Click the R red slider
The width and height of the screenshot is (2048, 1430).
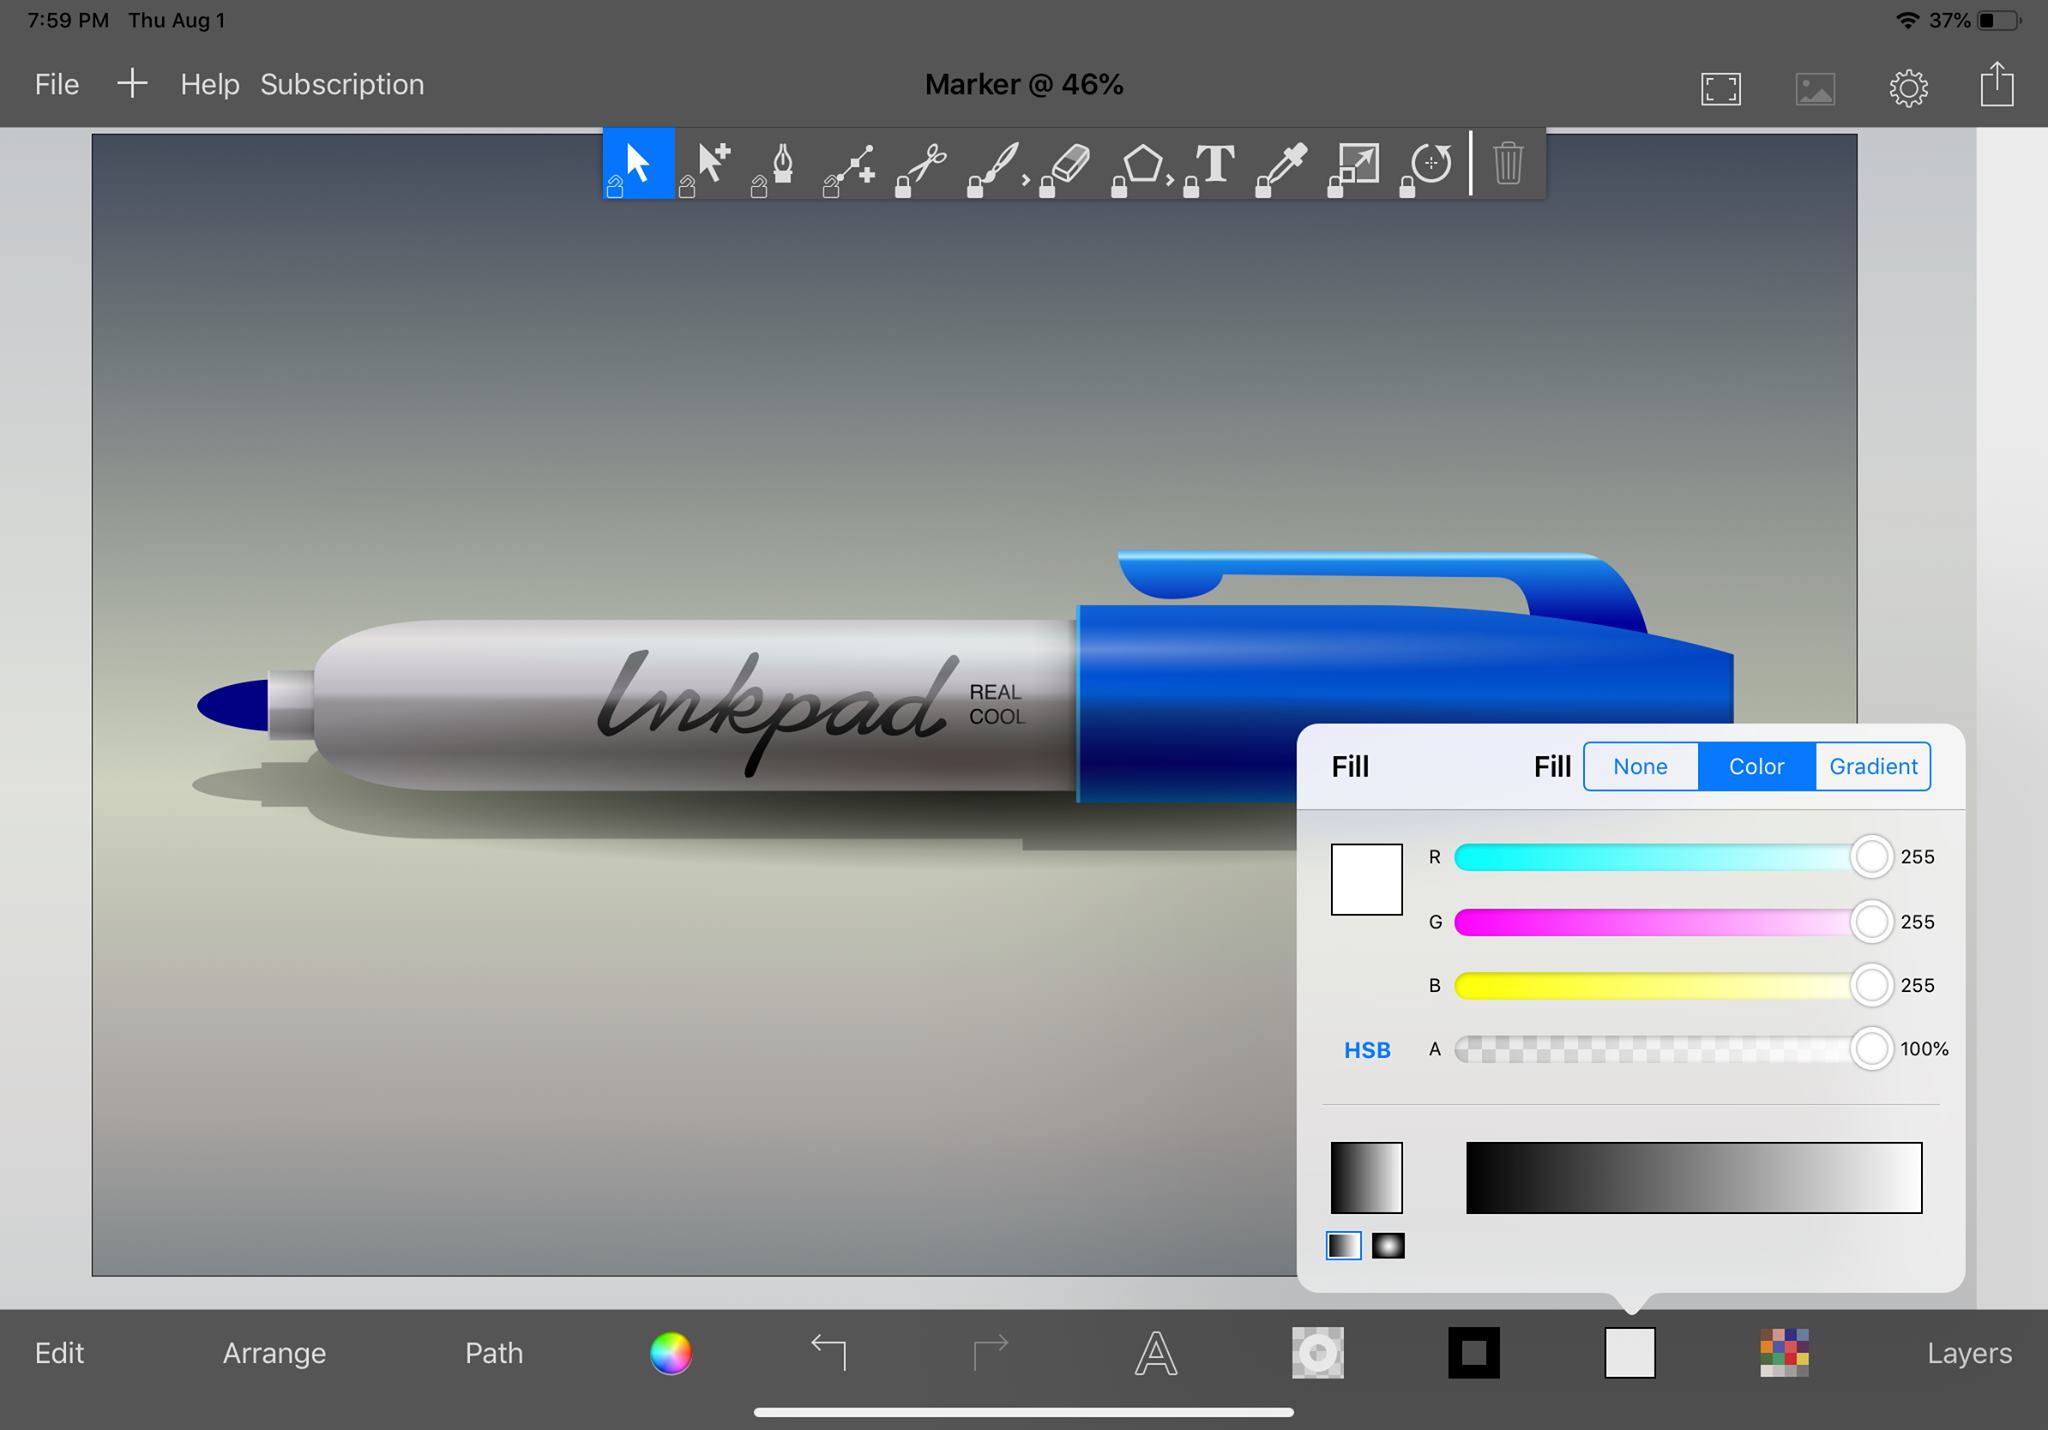(x=1673, y=857)
